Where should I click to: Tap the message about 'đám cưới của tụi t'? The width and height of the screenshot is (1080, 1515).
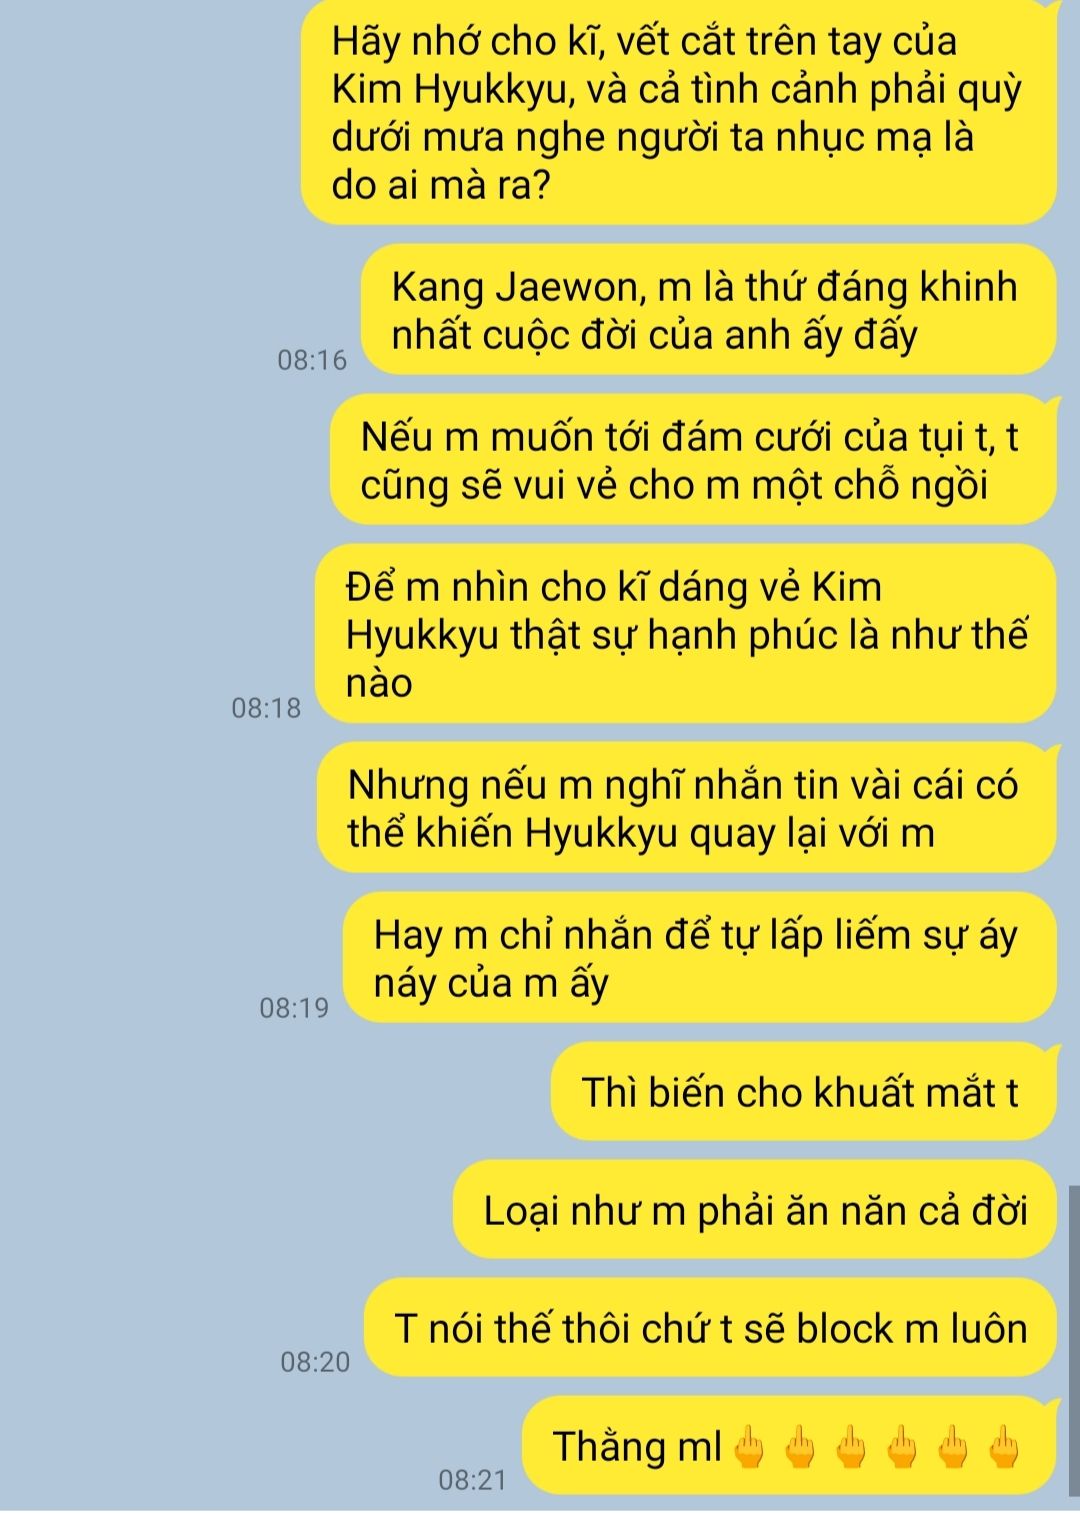pos(693,460)
